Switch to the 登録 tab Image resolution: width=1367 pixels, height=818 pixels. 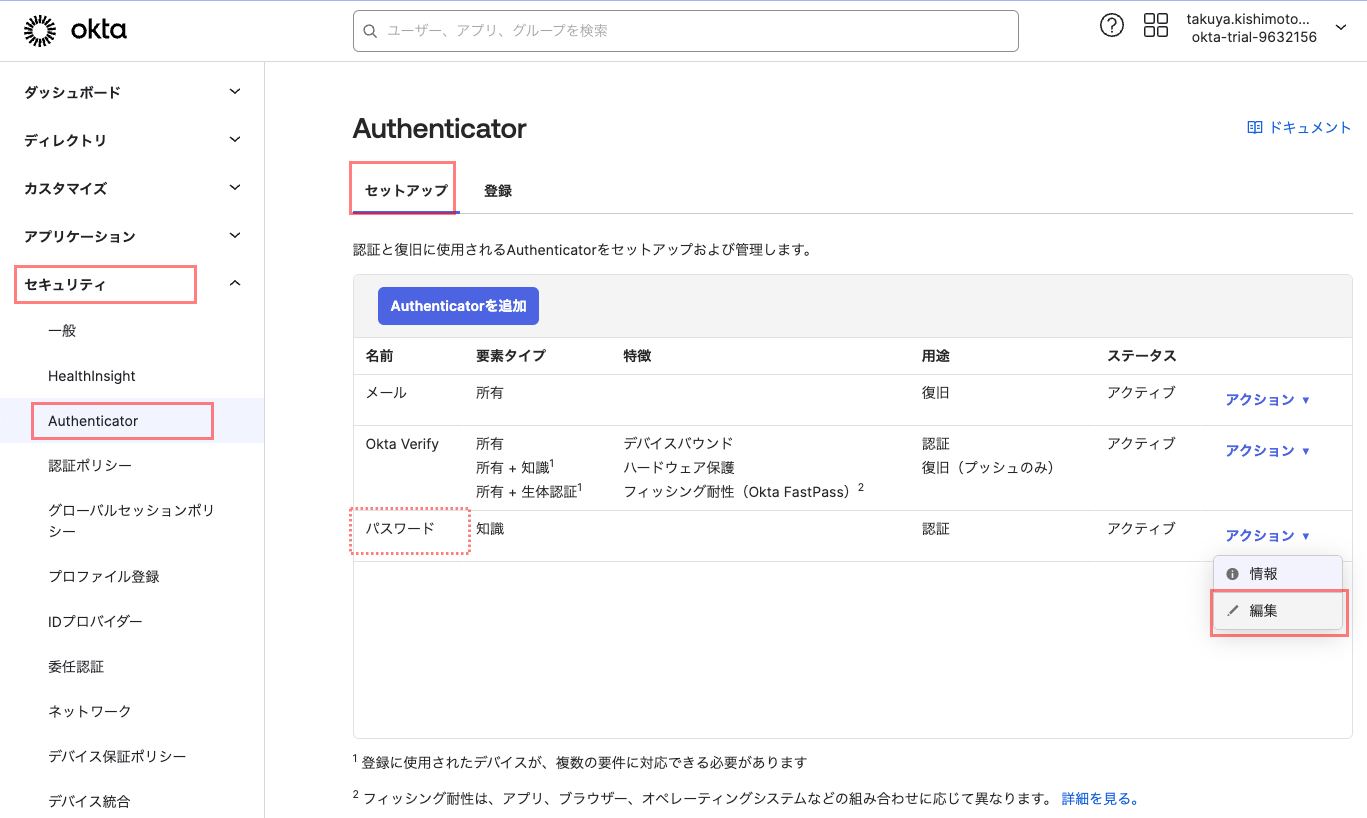pos(498,188)
